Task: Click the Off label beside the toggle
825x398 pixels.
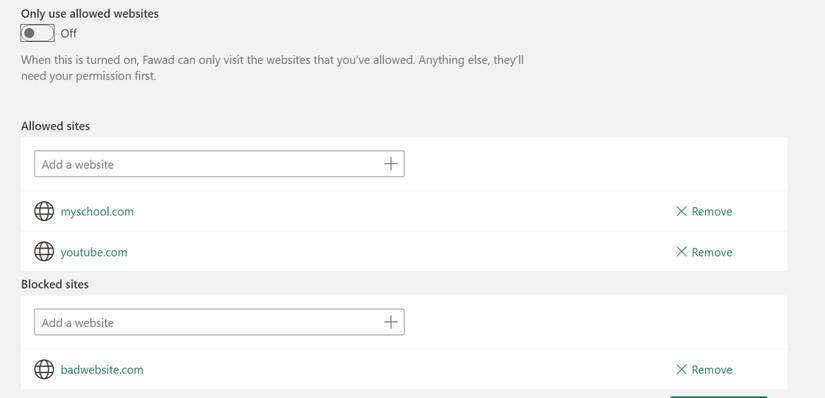Action: (68, 33)
